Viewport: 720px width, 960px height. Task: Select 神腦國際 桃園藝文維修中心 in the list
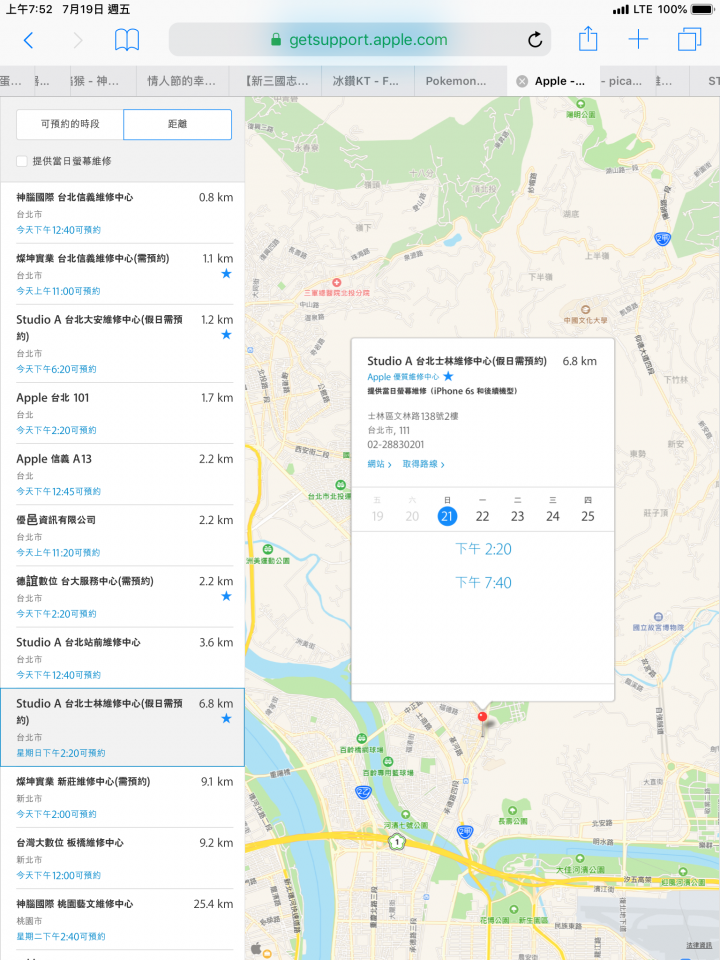[122, 920]
